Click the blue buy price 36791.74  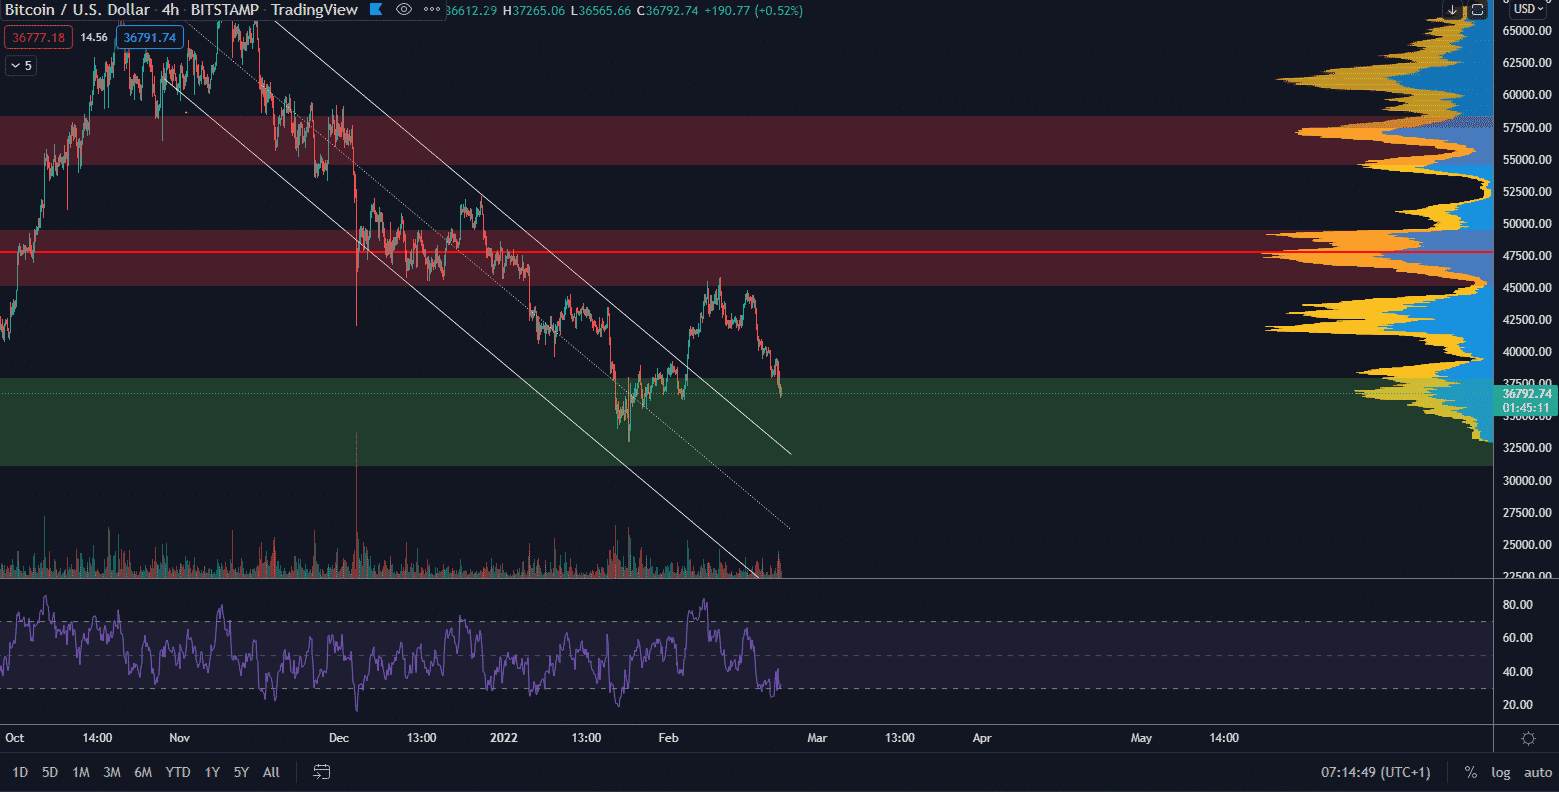point(149,38)
